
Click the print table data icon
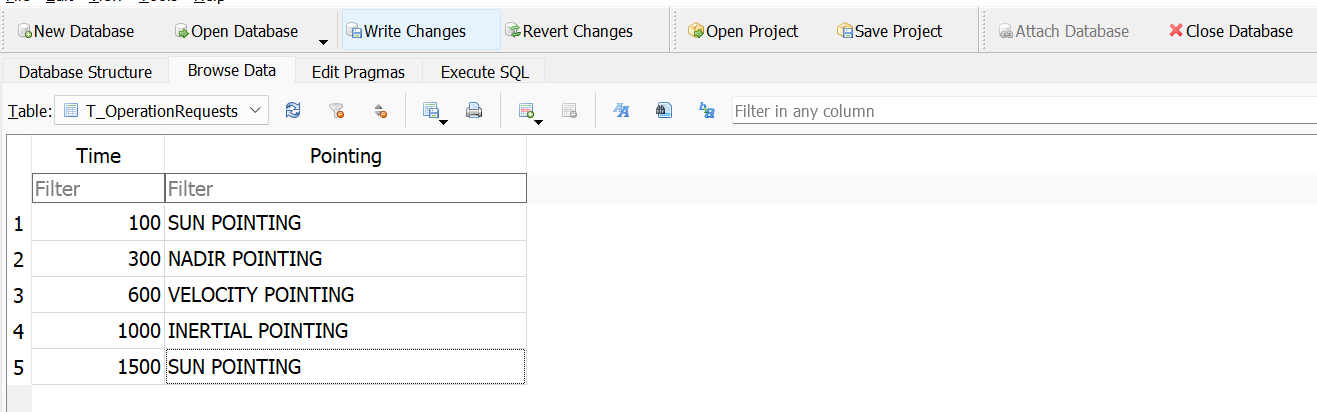474,111
